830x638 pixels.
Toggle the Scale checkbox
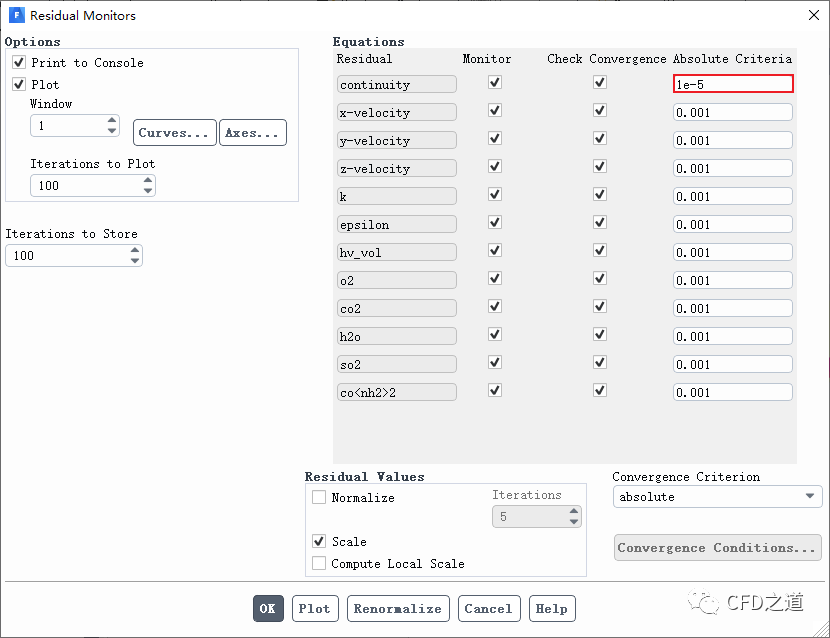[319, 542]
